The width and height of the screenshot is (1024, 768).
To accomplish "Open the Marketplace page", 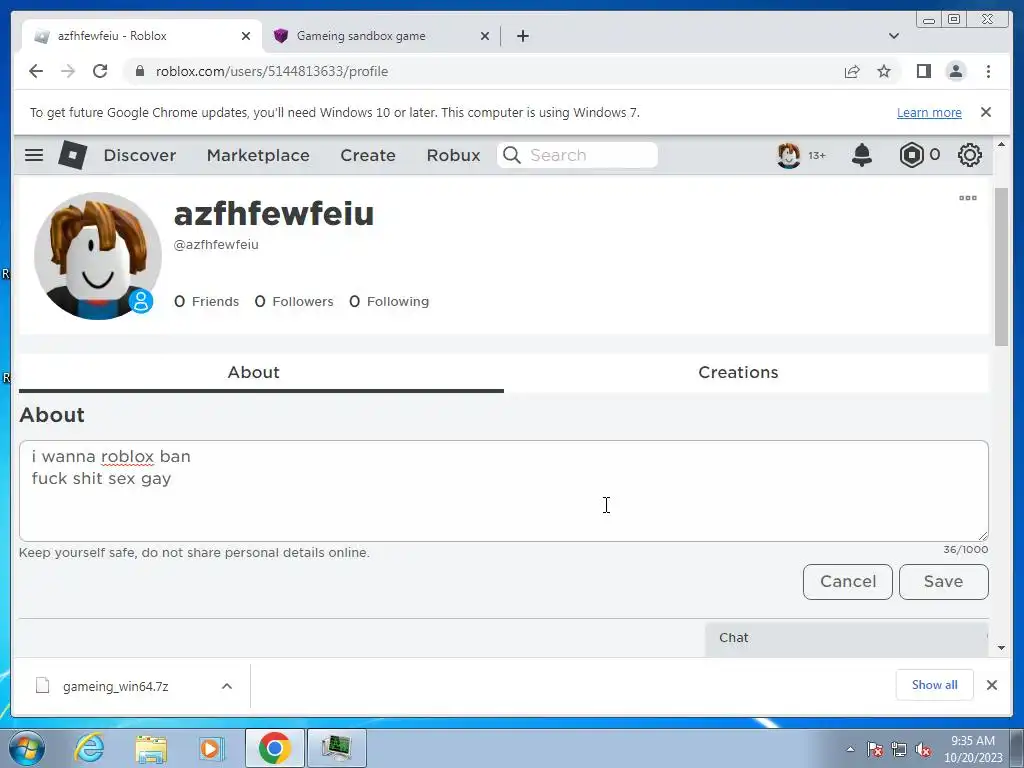I will click(x=258, y=155).
